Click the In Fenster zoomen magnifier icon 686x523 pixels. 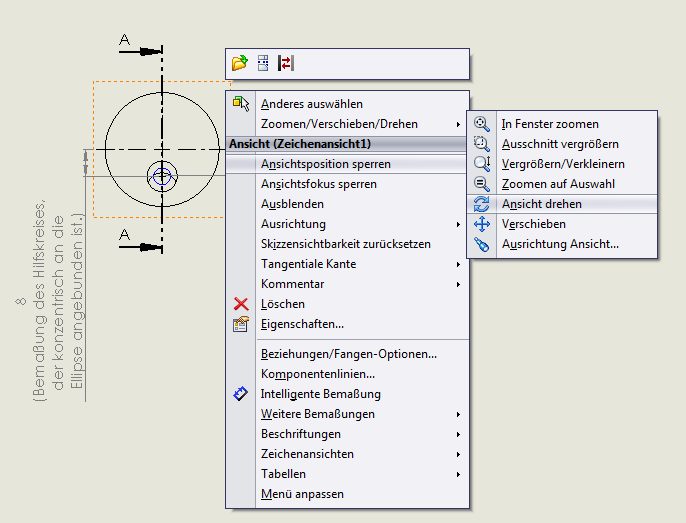(482, 124)
